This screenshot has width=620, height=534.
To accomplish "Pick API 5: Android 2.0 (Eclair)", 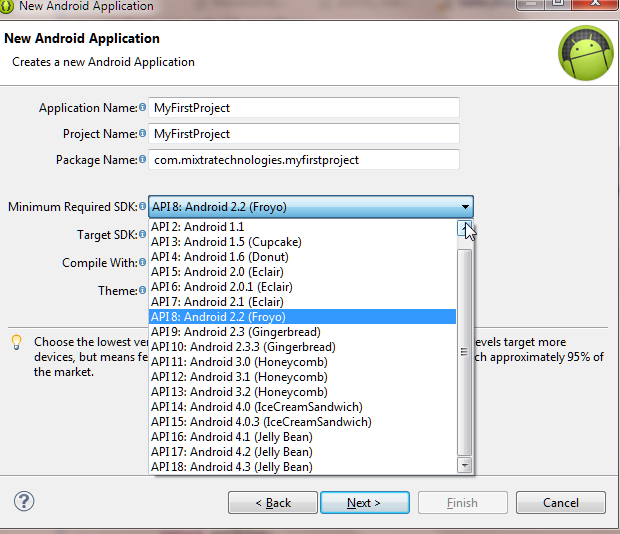I will 302,272.
